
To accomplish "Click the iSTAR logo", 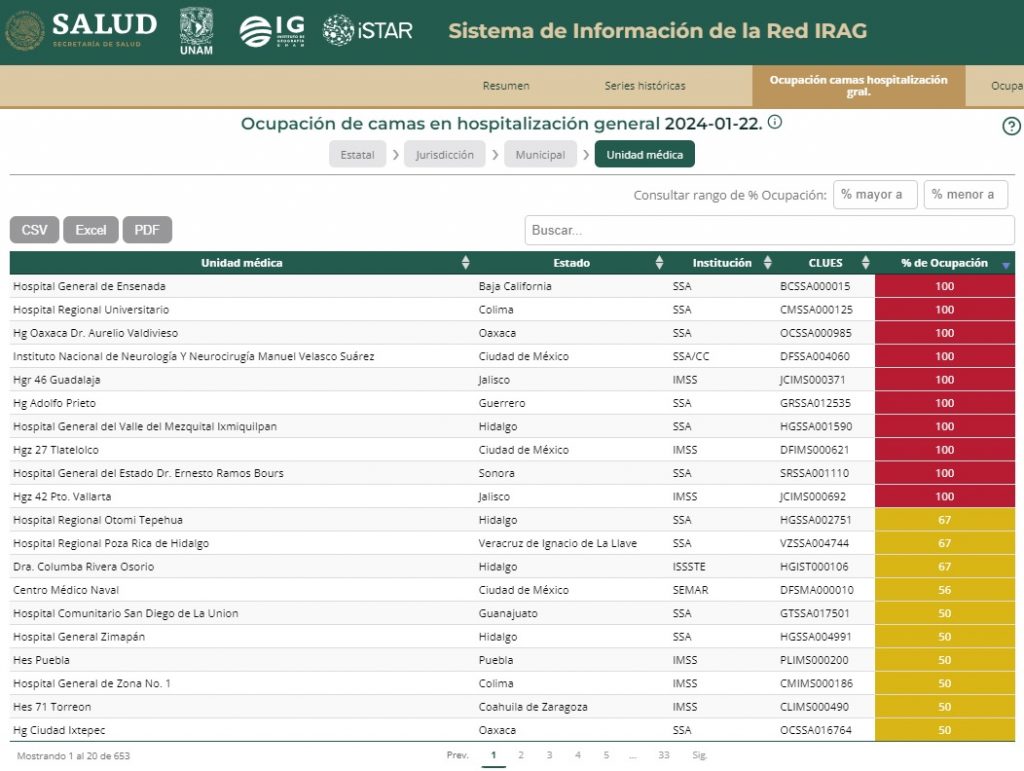I will click(x=367, y=31).
